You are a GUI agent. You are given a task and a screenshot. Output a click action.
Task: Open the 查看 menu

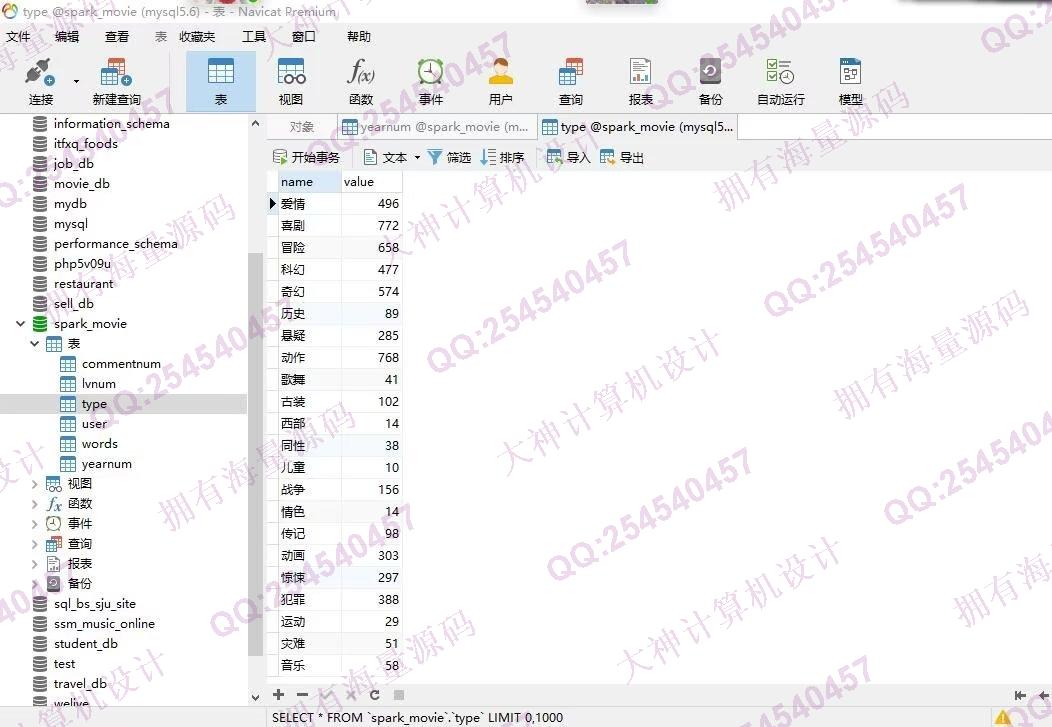(117, 36)
